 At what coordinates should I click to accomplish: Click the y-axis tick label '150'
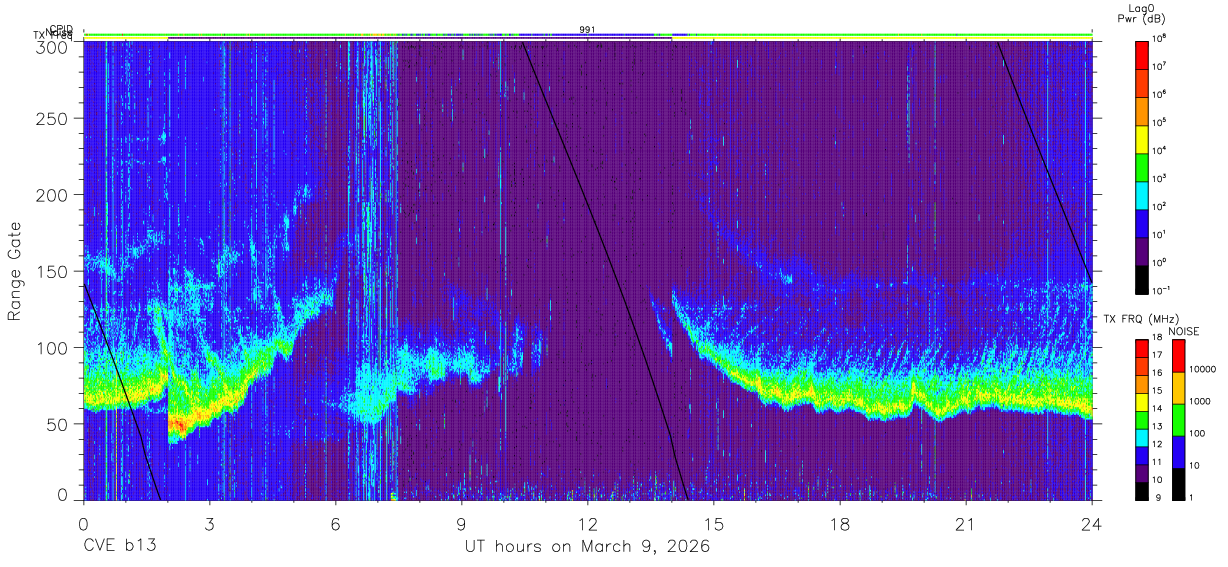(53, 272)
